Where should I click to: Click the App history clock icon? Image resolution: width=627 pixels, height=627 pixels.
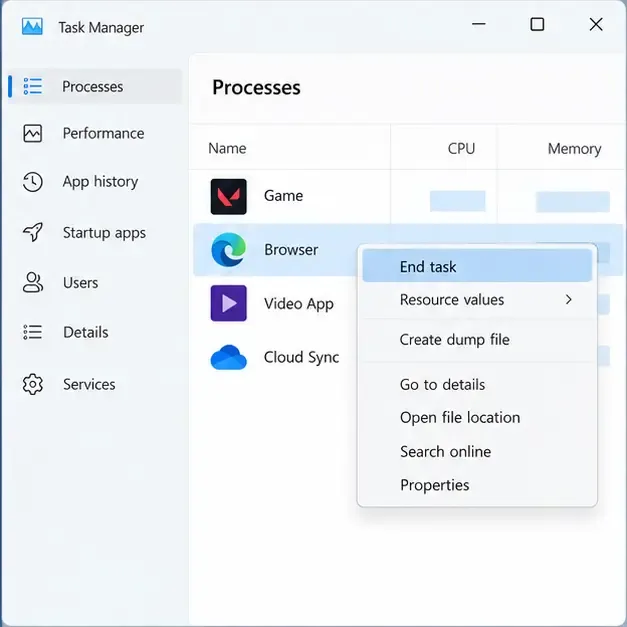32,182
